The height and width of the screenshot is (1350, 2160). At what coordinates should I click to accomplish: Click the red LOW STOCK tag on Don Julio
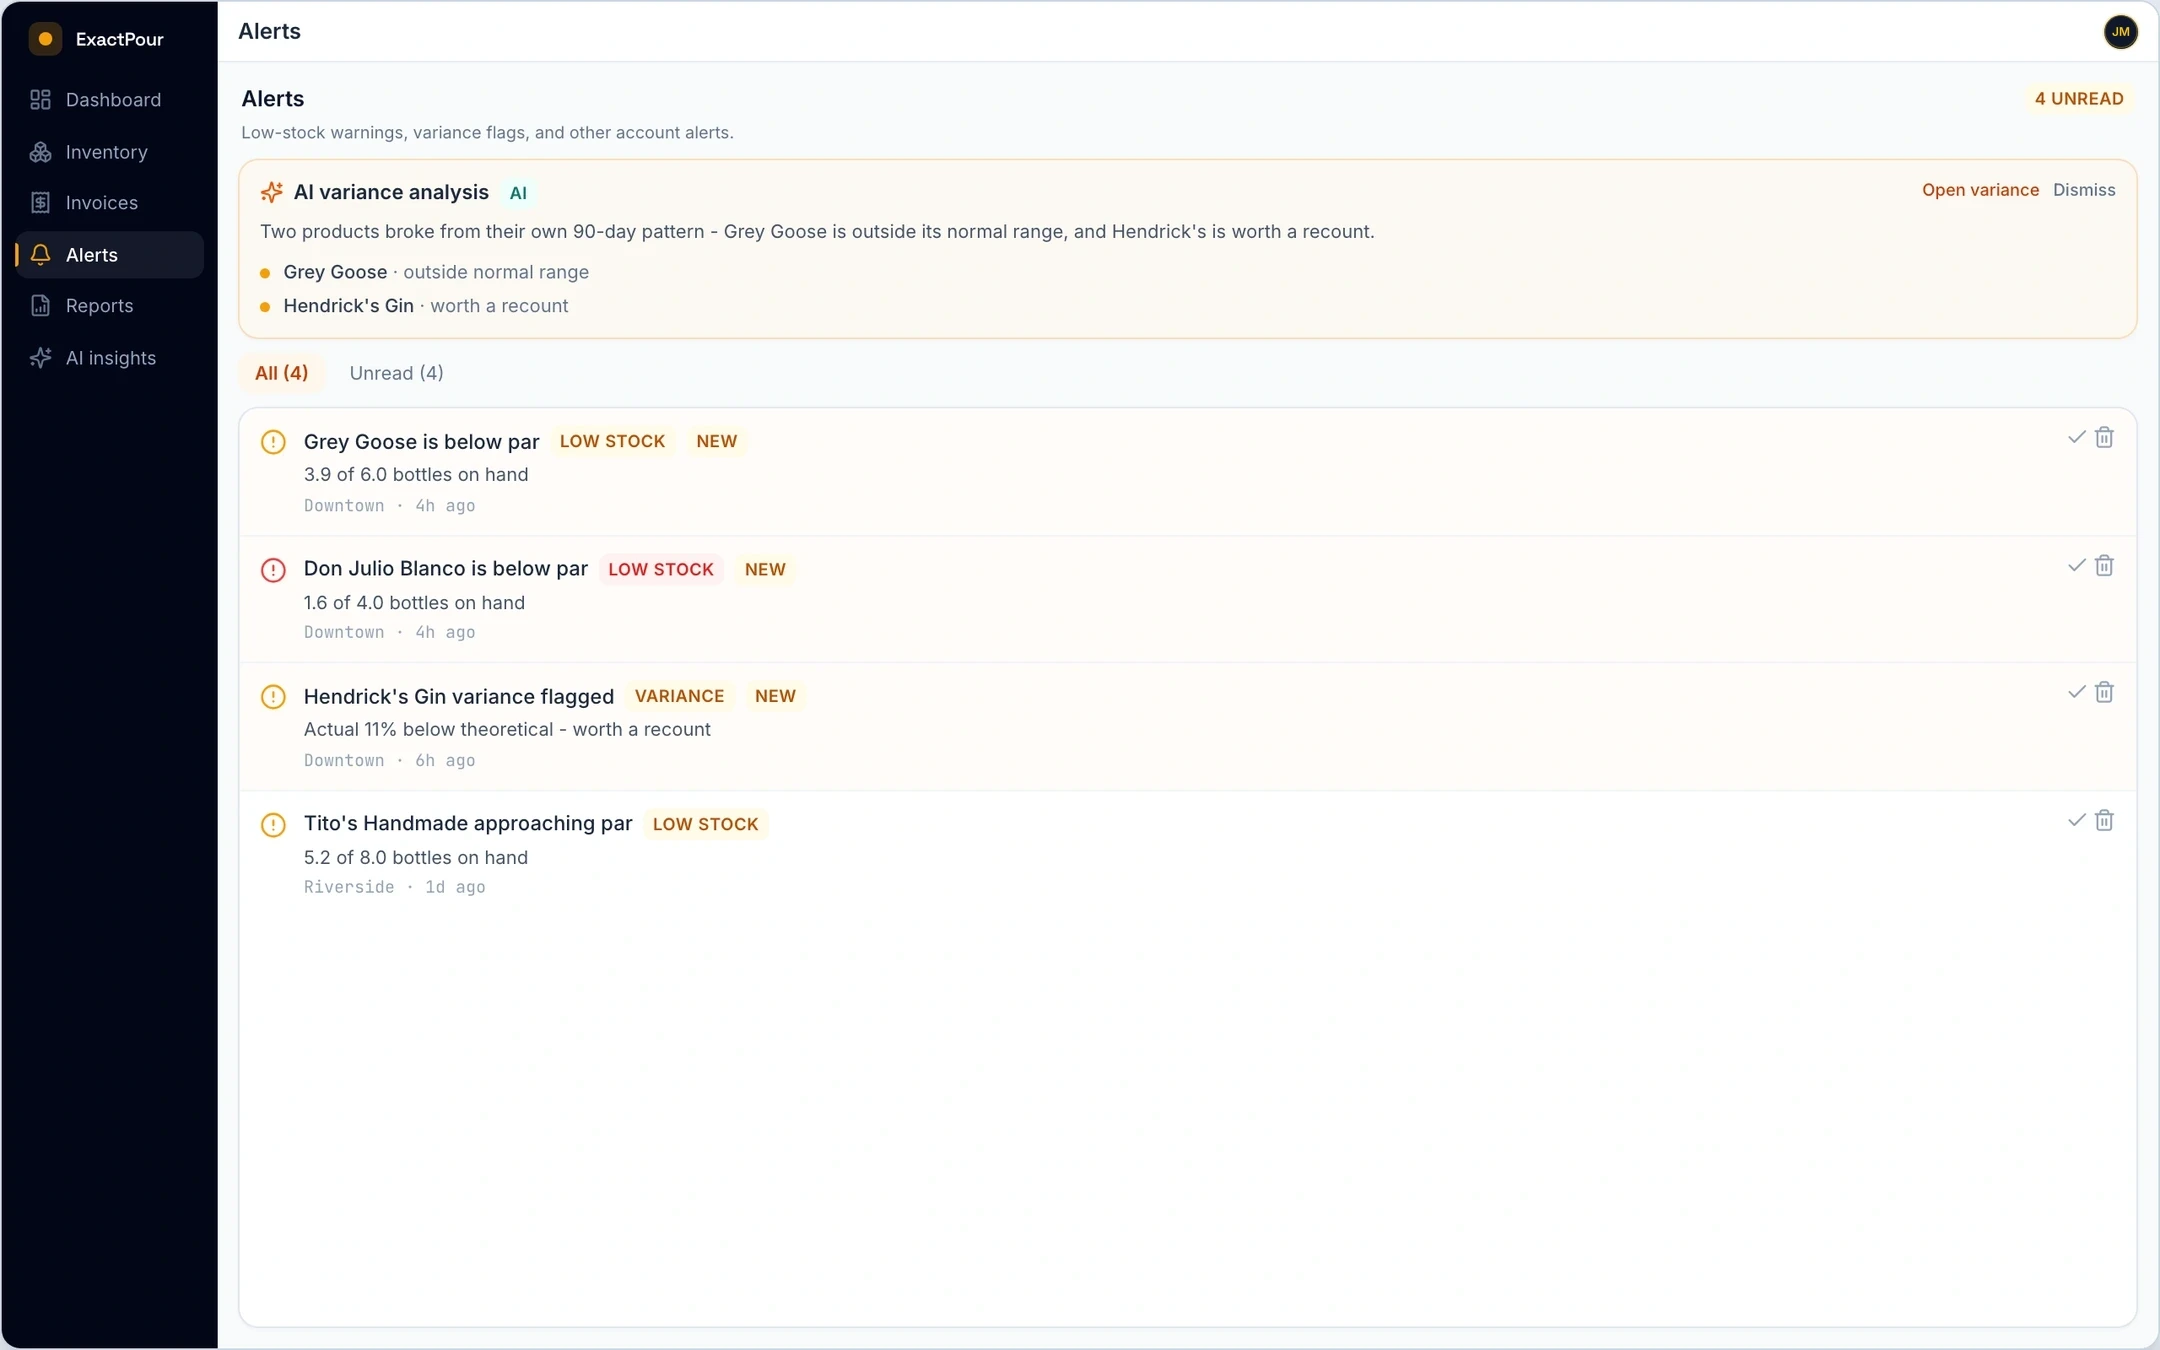pyautogui.click(x=661, y=569)
